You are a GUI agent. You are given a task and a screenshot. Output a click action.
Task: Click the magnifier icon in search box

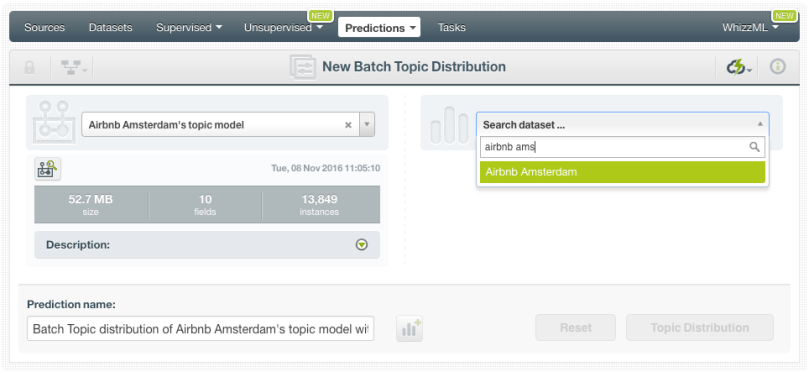754,147
